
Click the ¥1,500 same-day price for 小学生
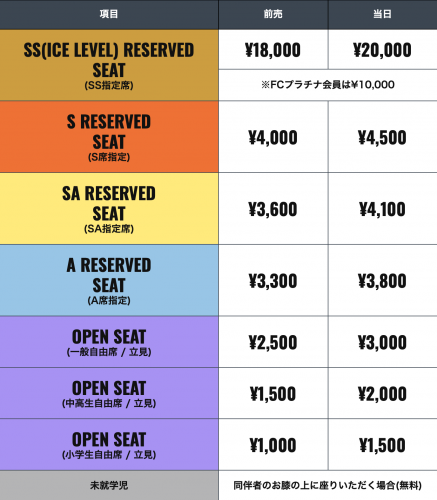coord(382,445)
